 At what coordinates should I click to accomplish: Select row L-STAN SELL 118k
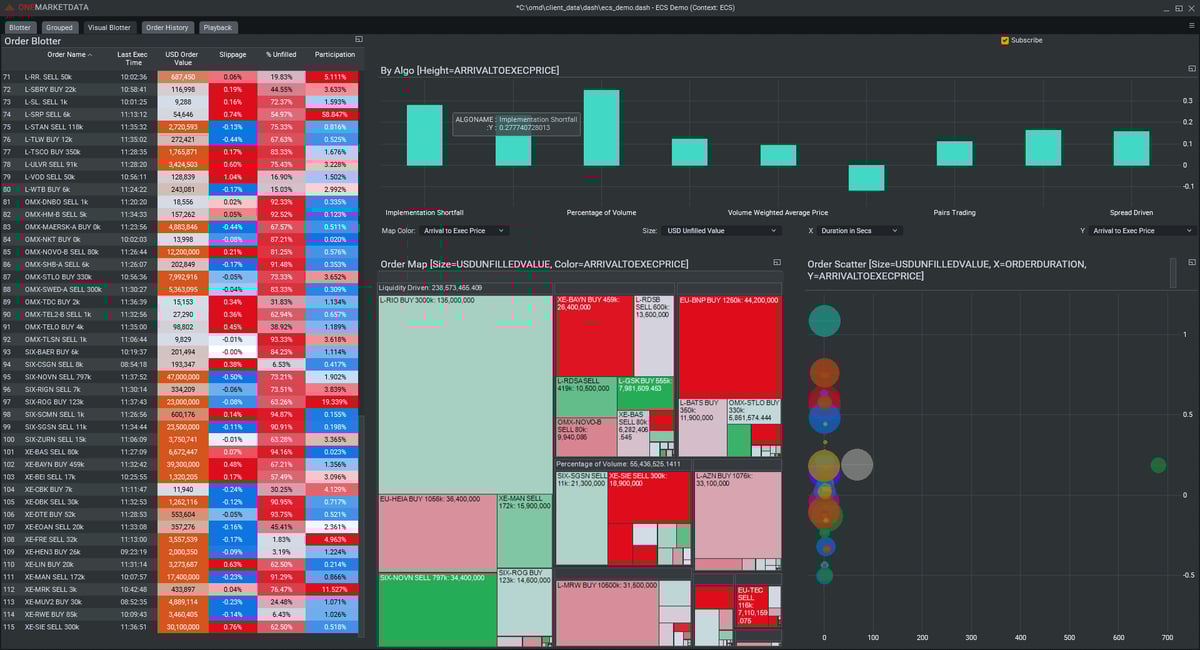pos(181,127)
